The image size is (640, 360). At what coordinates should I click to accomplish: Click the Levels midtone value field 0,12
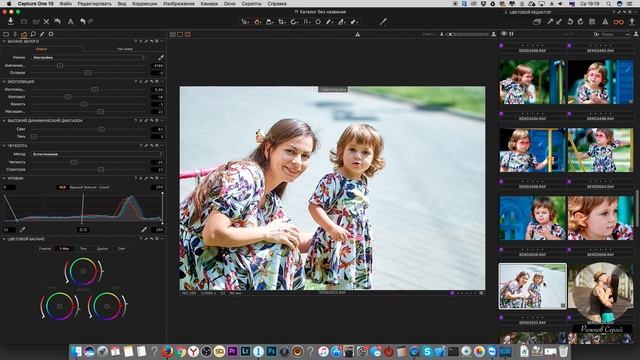83,230
